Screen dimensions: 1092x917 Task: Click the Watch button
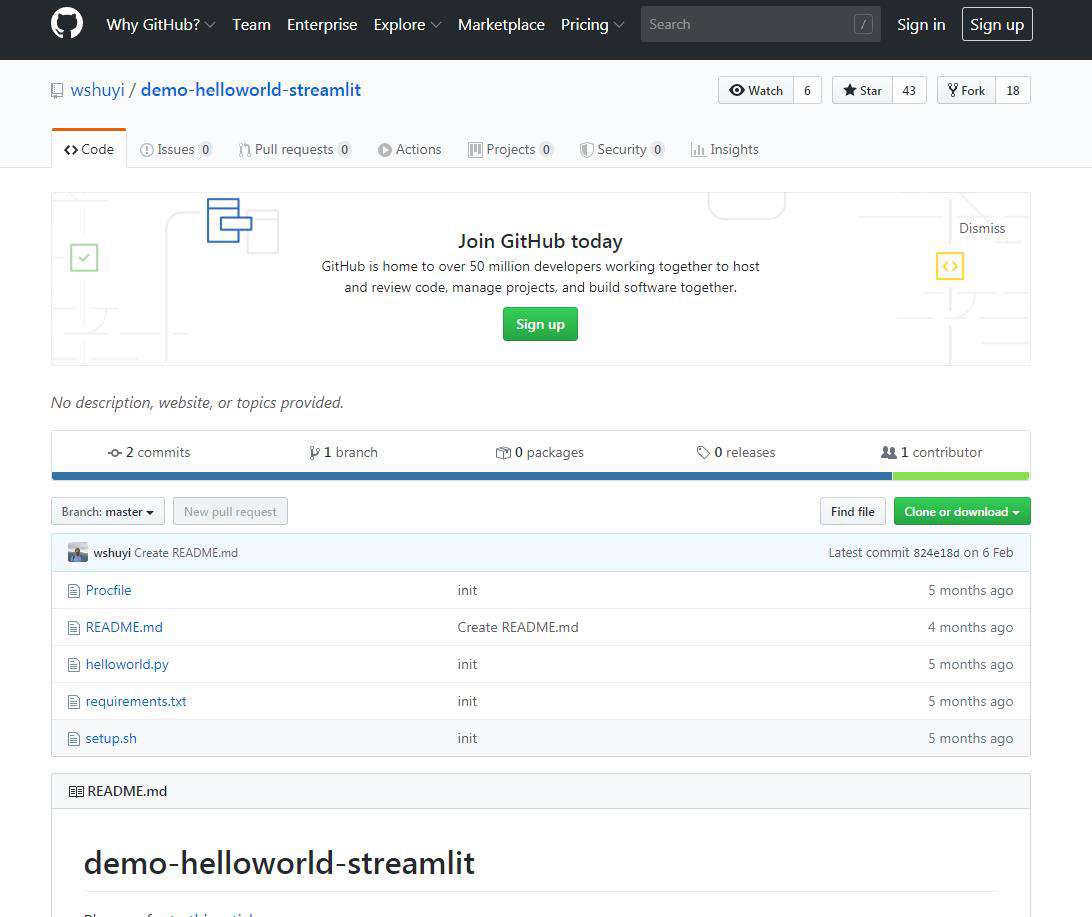point(756,91)
